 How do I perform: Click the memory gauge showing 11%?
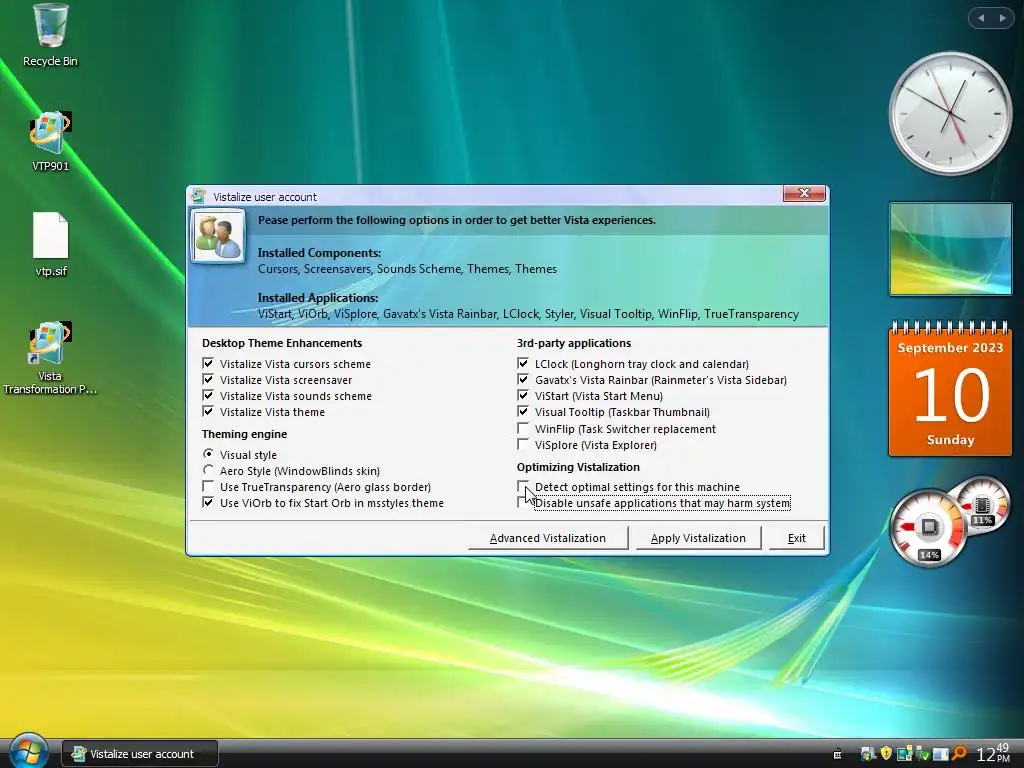(983, 505)
